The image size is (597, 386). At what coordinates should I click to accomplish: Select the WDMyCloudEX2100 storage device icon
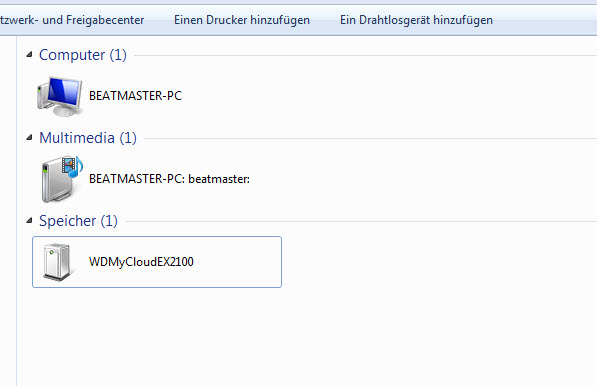(57, 262)
